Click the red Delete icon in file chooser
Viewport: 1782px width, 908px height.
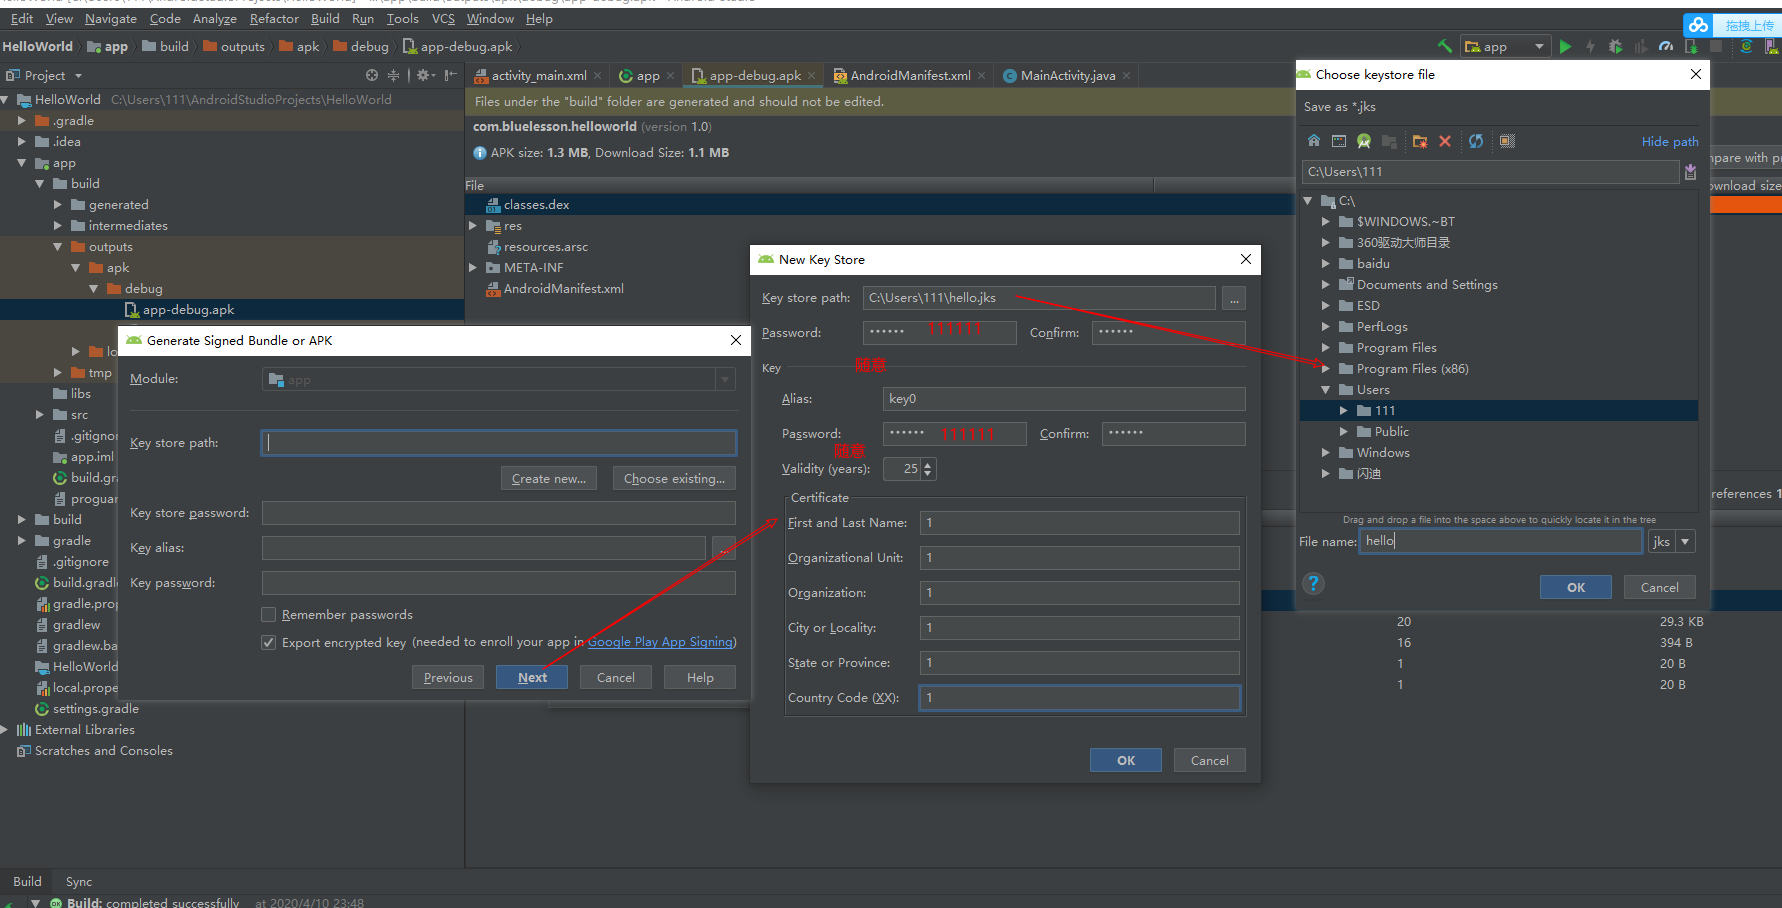tap(1445, 141)
